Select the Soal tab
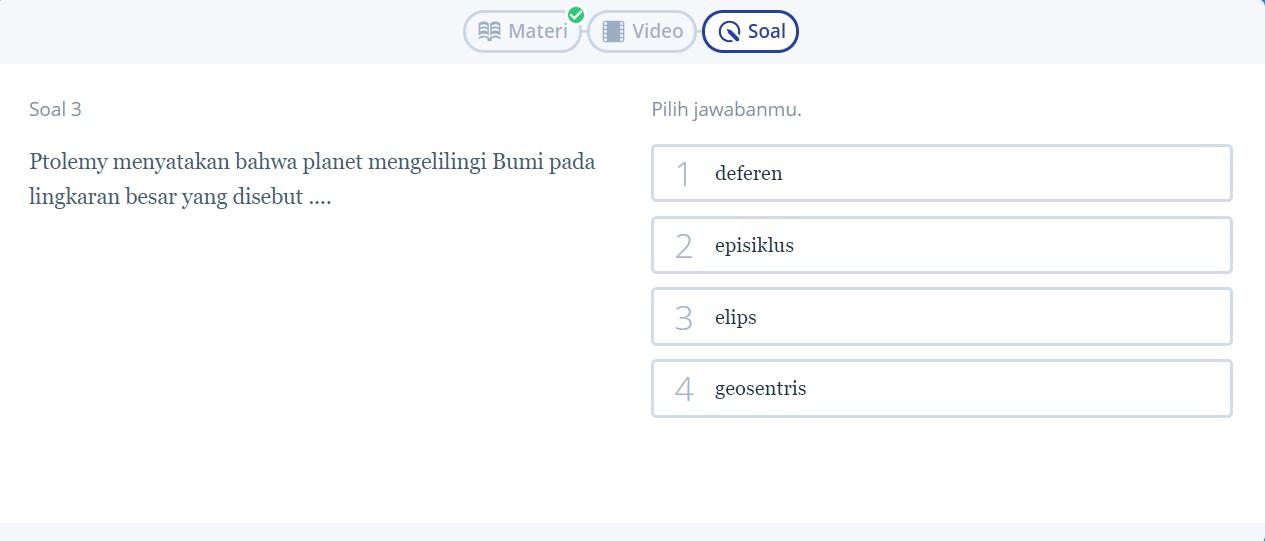The width and height of the screenshot is (1265, 541). tap(750, 31)
